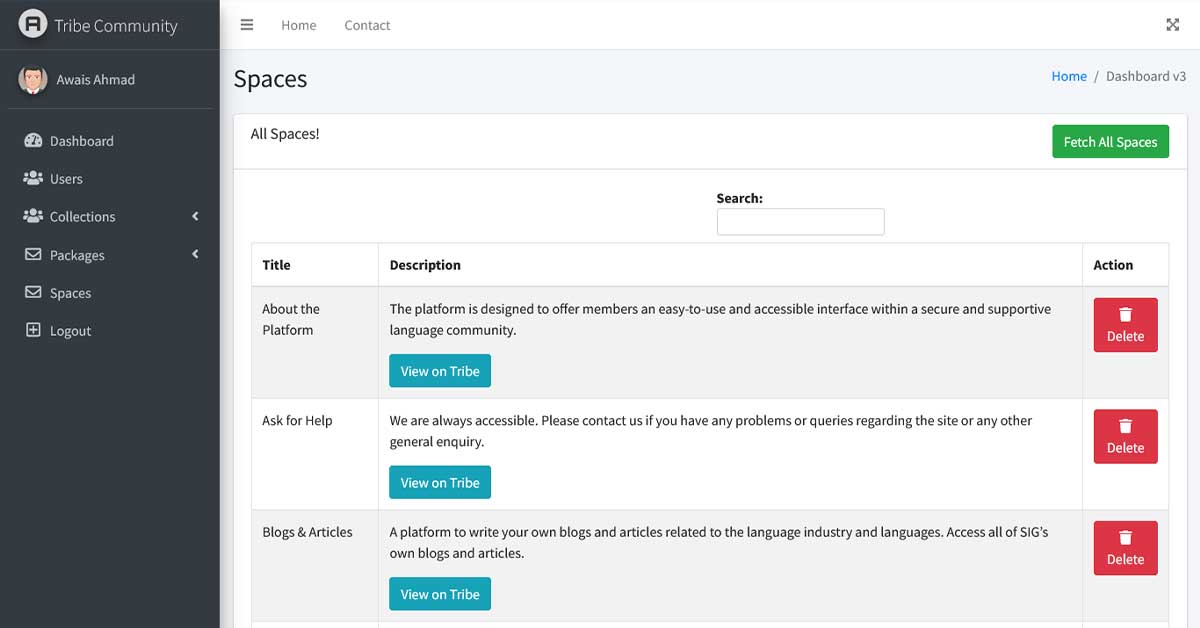Focus the Search input field
The width and height of the screenshot is (1200, 628).
click(800, 222)
